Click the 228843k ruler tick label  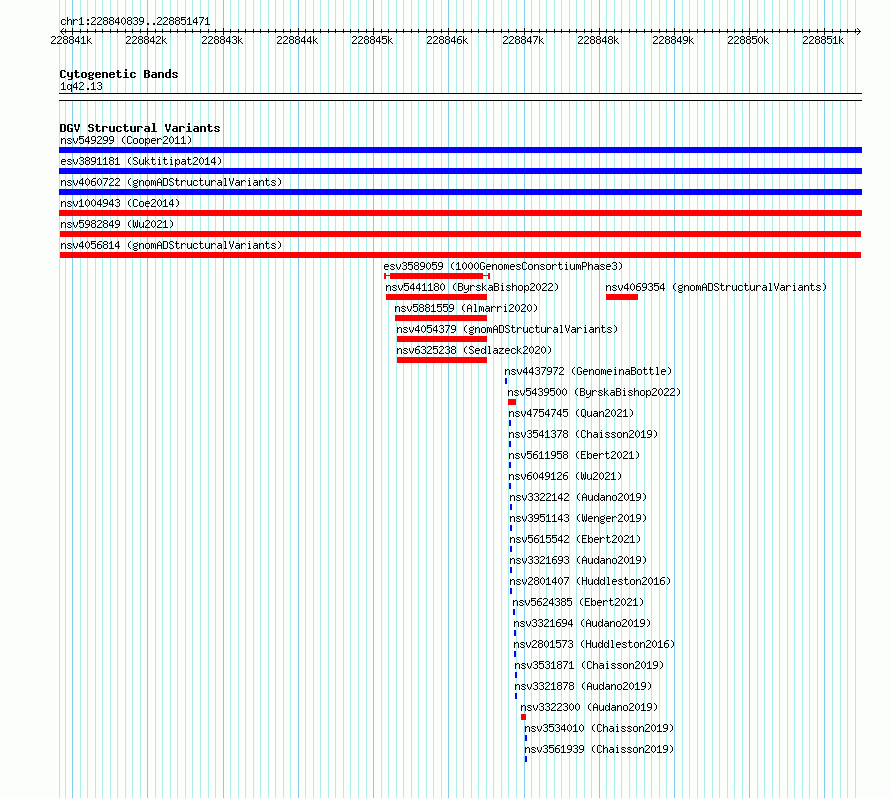[x=222, y=40]
